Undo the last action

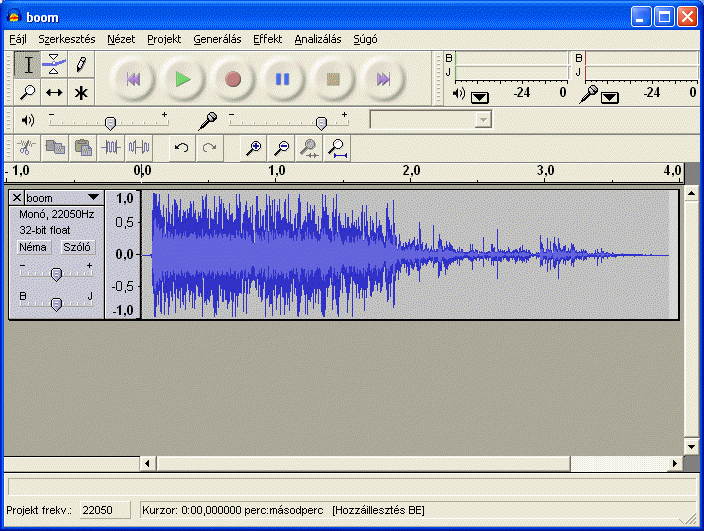coord(181,147)
